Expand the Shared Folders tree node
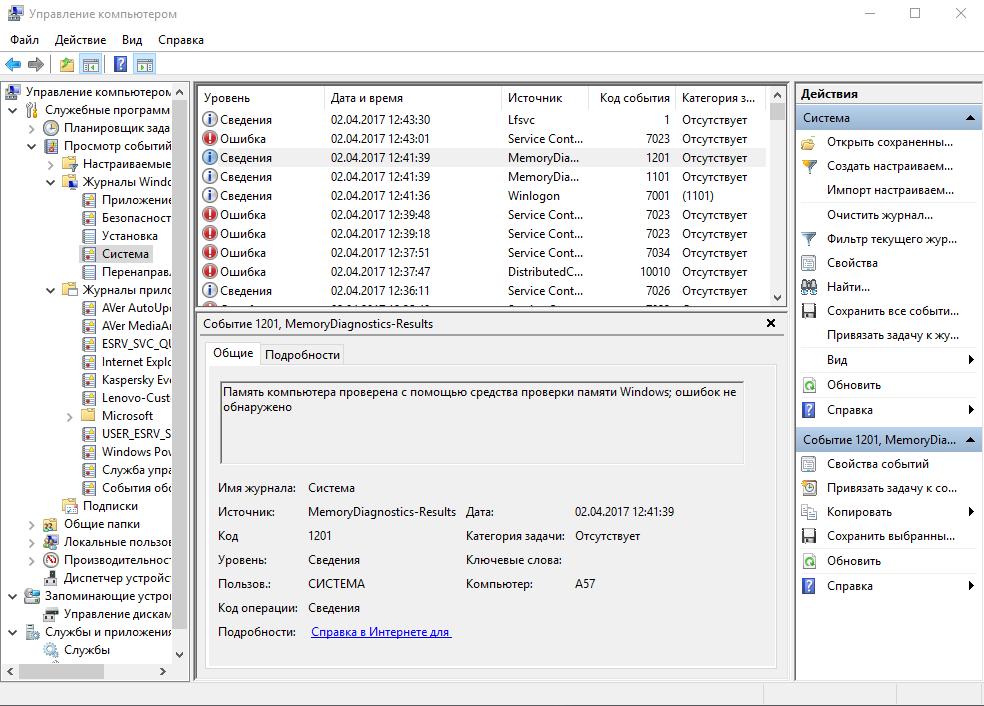The height and width of the screenshot is (706, 984). [31, 524]
